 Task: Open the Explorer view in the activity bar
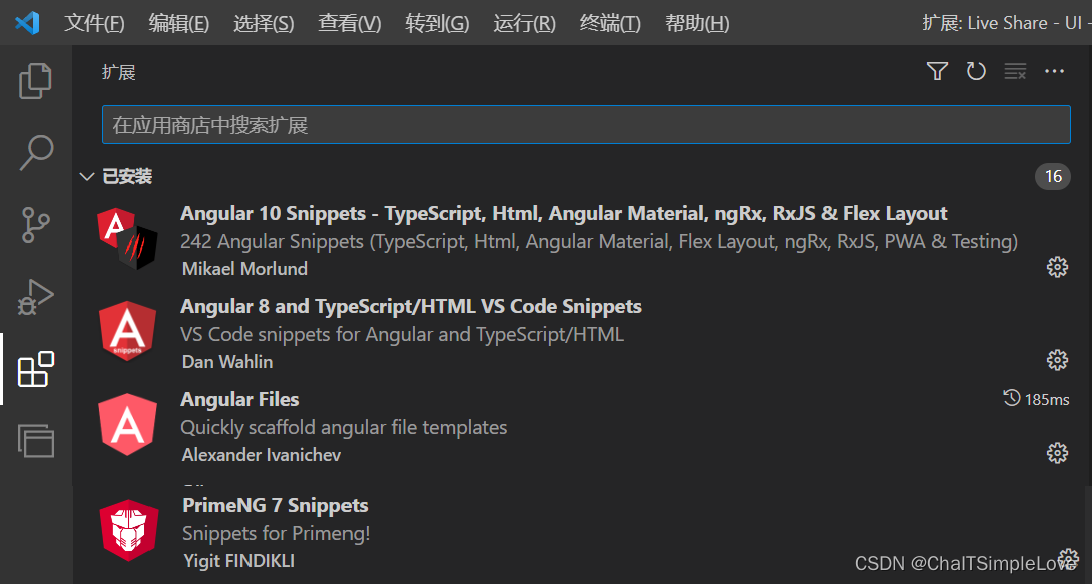[x=35, y=82]
